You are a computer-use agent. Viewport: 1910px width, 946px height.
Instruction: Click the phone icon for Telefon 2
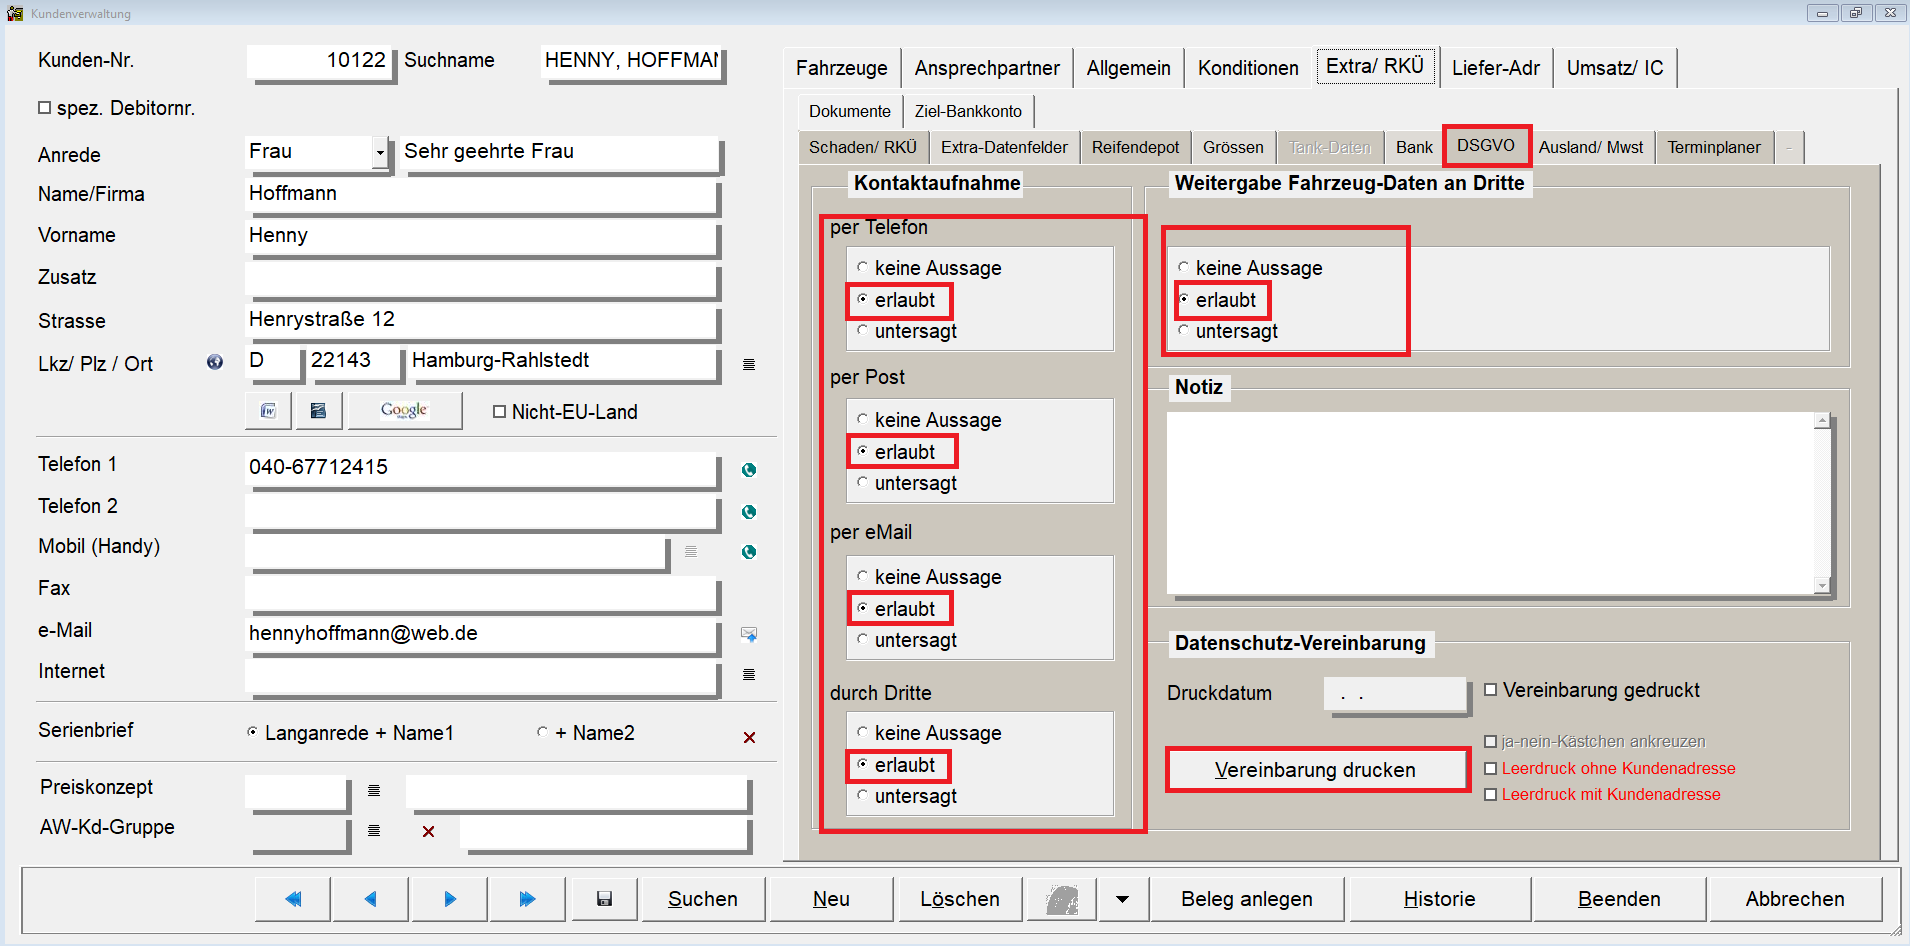(749, 512)
